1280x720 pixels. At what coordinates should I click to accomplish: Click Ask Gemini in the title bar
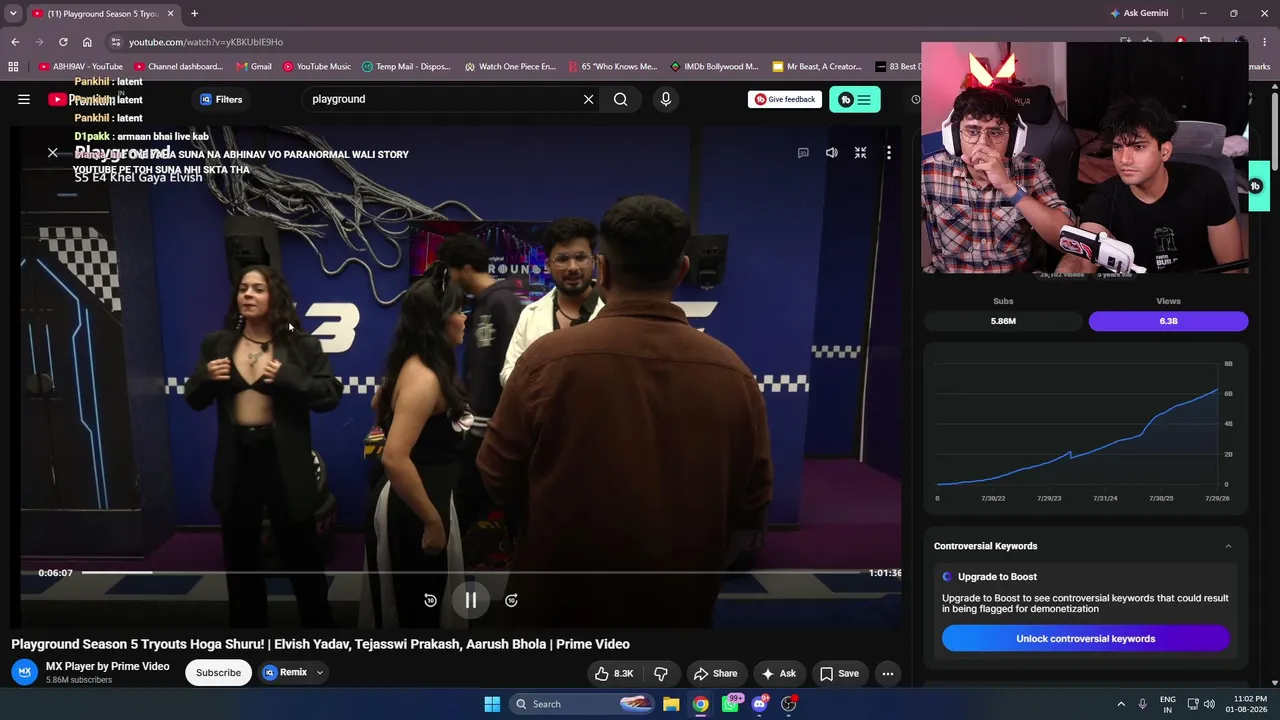(1139, 14)
